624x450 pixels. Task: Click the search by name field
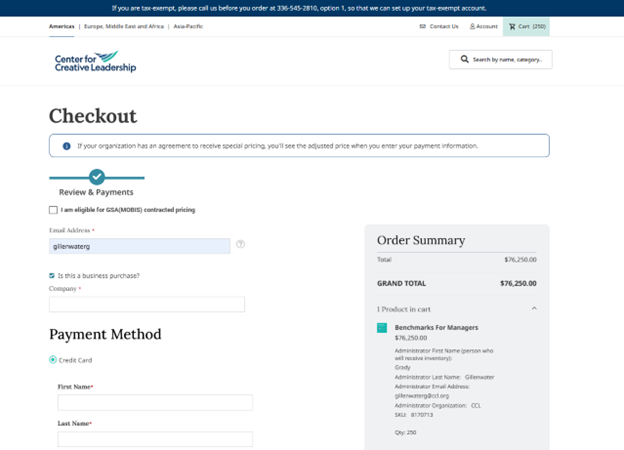[501, 59]
